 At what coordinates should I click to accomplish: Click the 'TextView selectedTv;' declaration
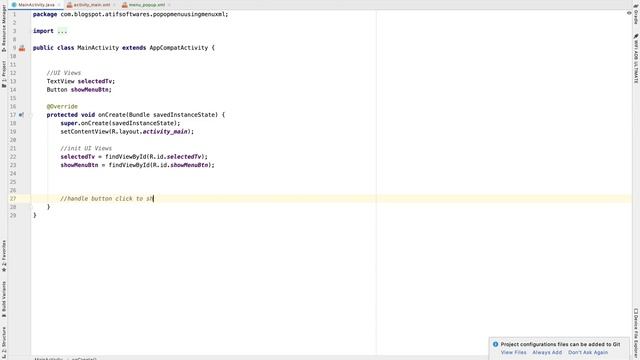tap(80, 81)
